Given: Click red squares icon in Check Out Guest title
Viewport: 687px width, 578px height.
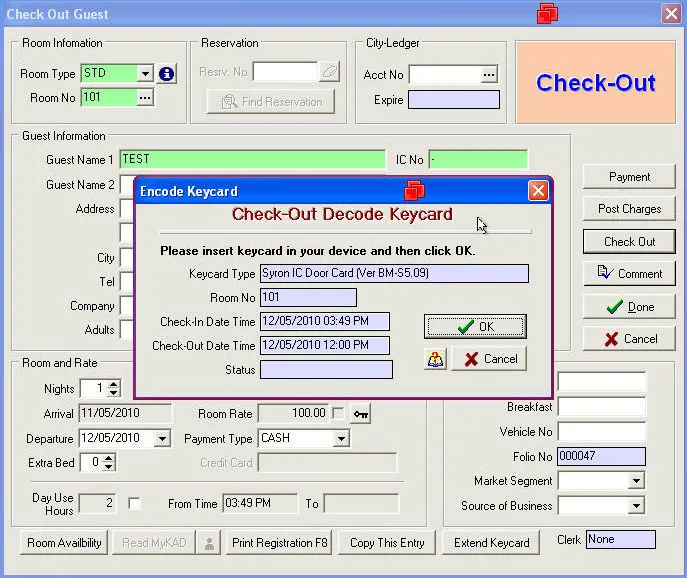Looking at the screenshot, I should (547, 13).
